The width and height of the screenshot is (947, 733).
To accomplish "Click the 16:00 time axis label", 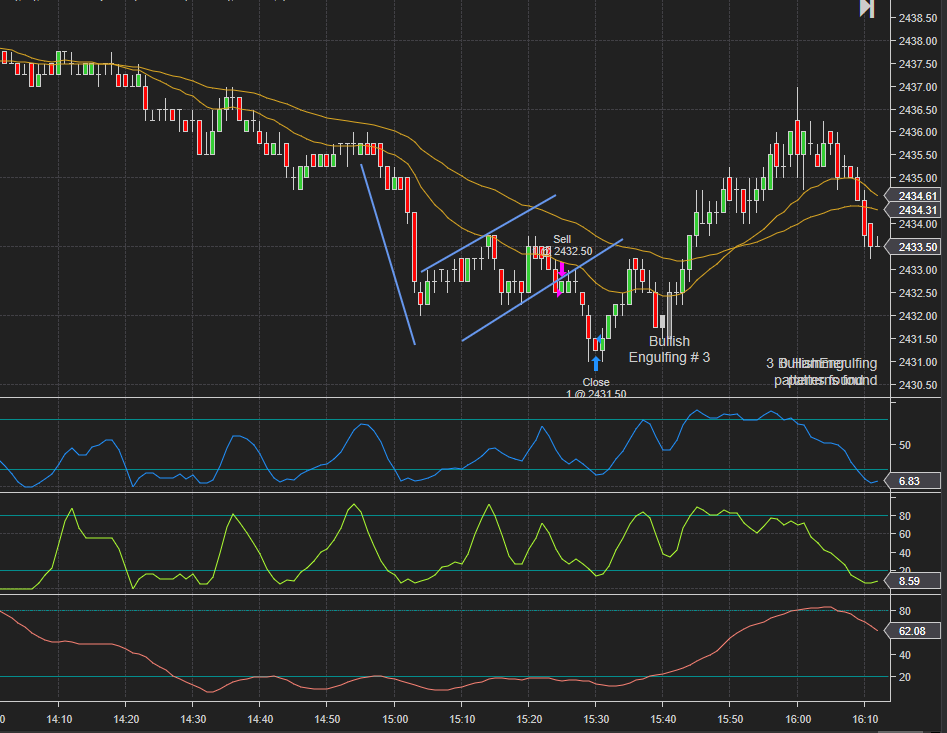I will click(x=797, y=718).
